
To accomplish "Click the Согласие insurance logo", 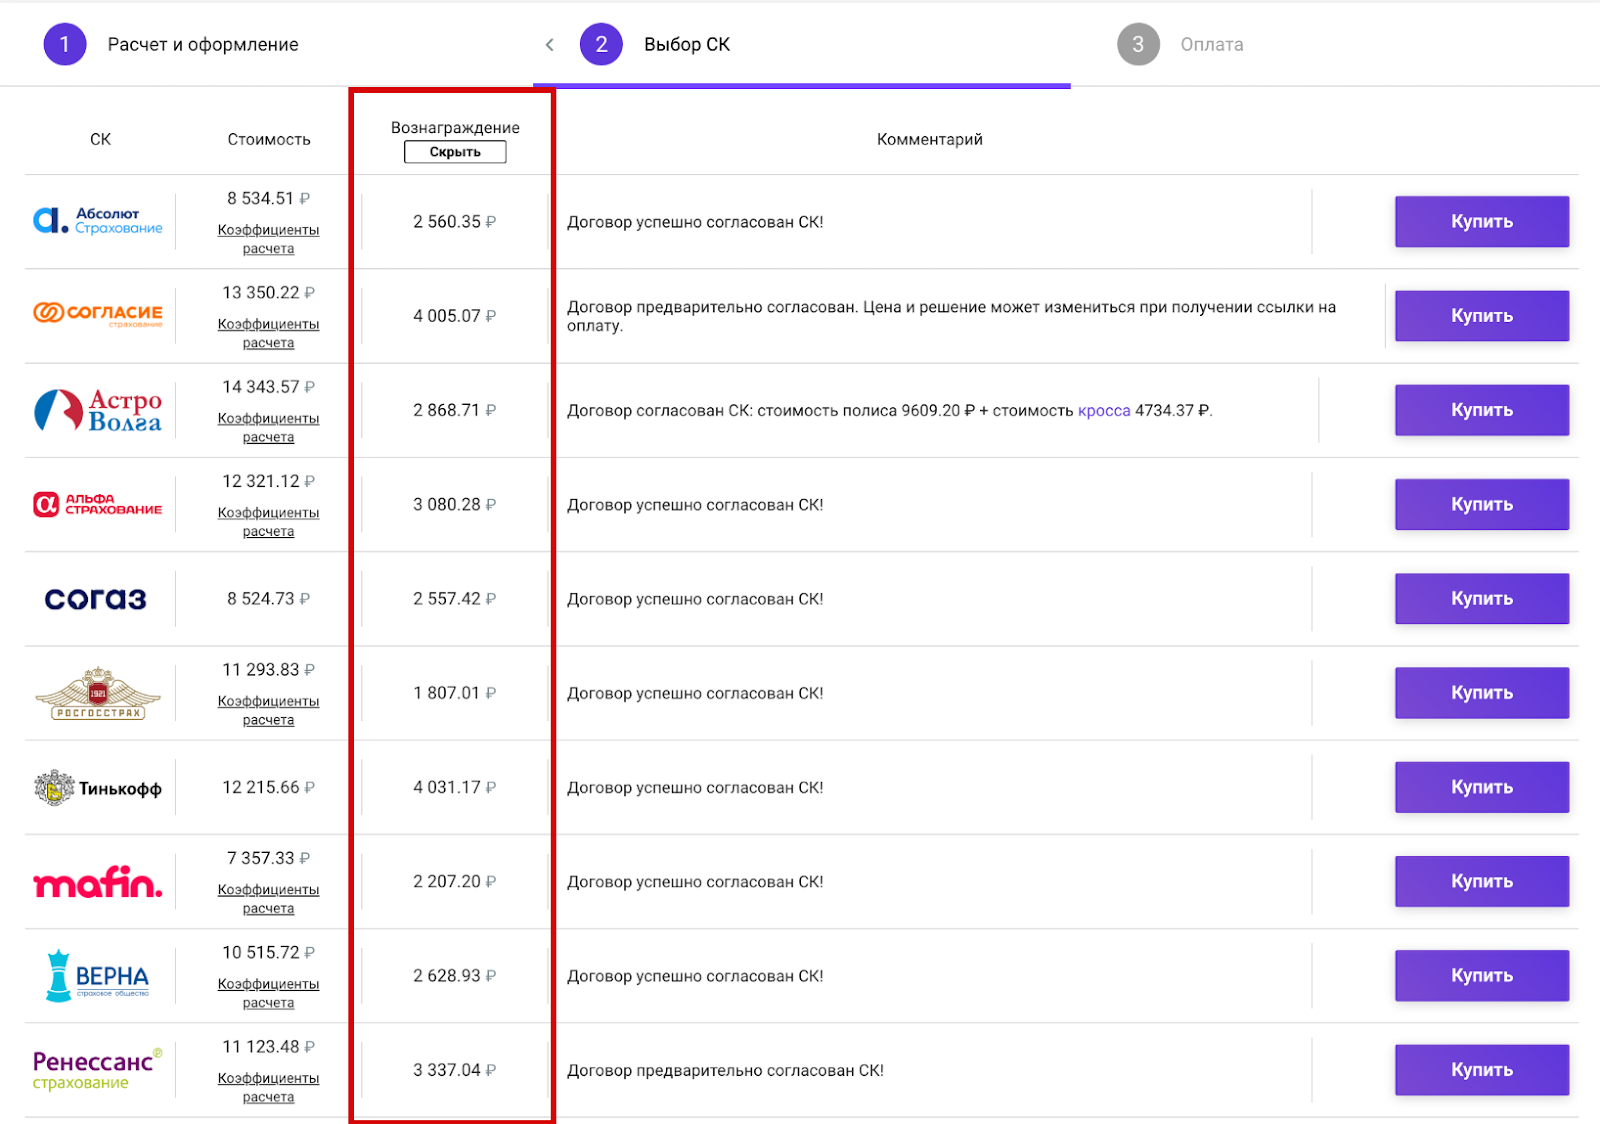I will (x=98, y=314).
